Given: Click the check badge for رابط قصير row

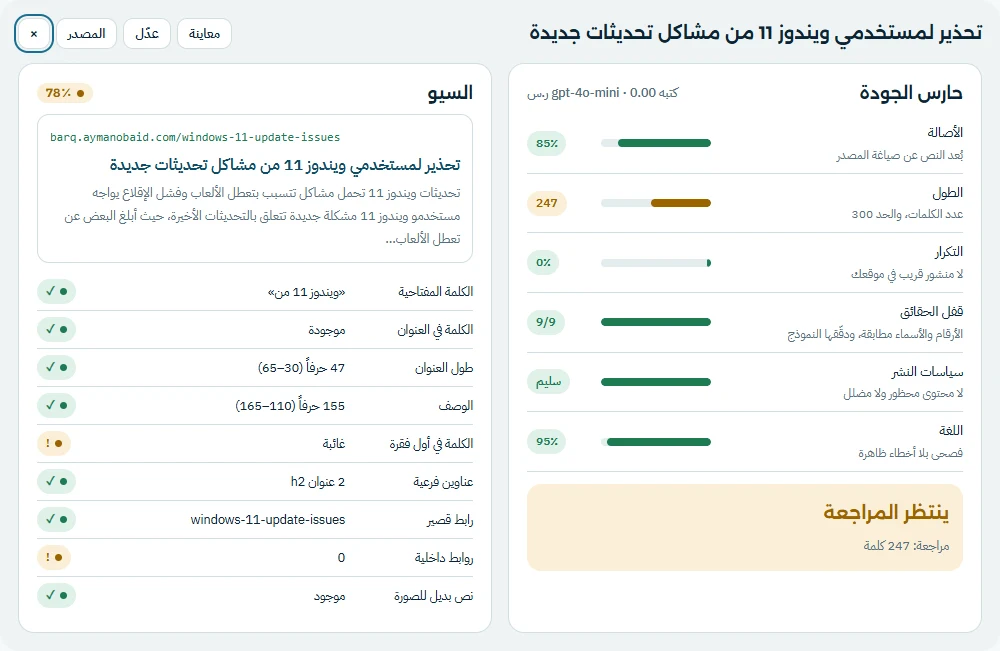Looking at the screenshot, I should 57,520.
